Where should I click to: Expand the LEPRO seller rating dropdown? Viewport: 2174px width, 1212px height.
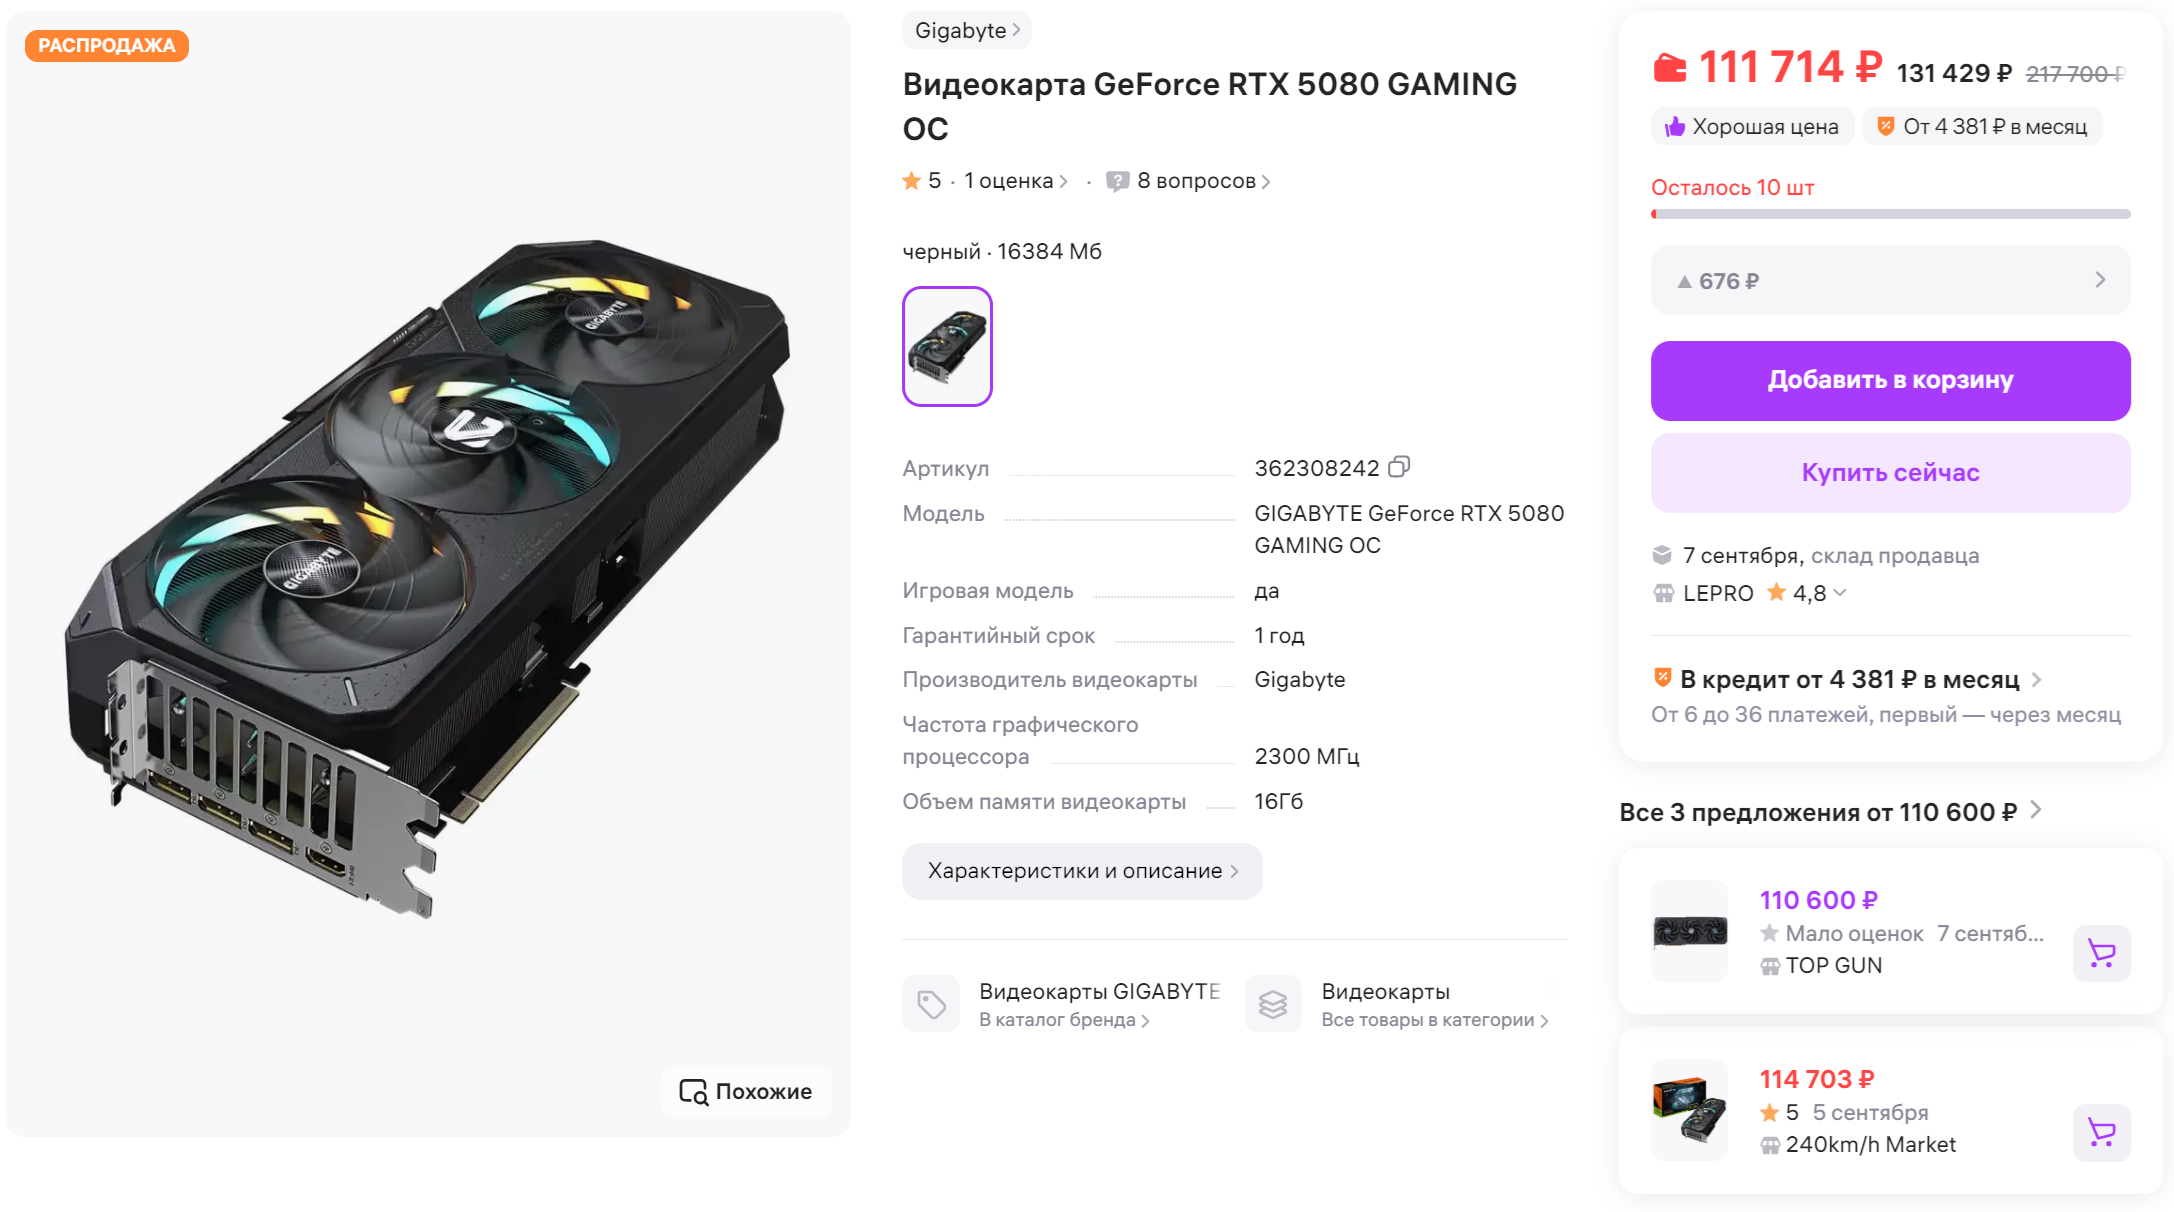[1840, 593]
